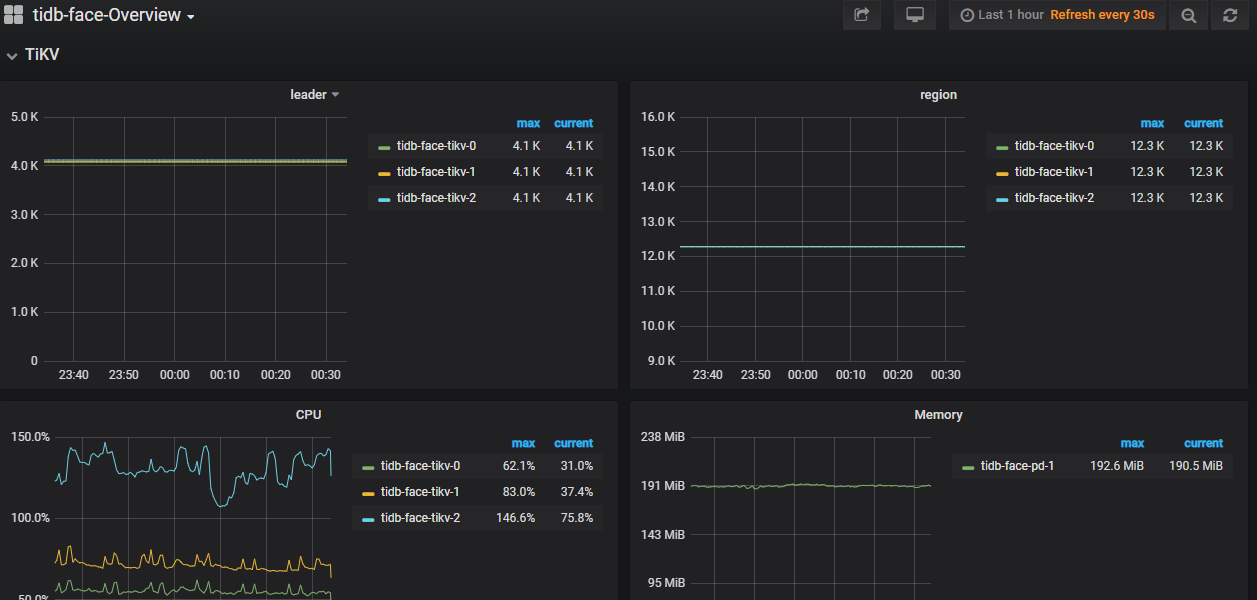Screen dimensions: 1257x600
Task: Toggle tidb-face-tikv-1 series in region legend
Action: coord(1054,172)
